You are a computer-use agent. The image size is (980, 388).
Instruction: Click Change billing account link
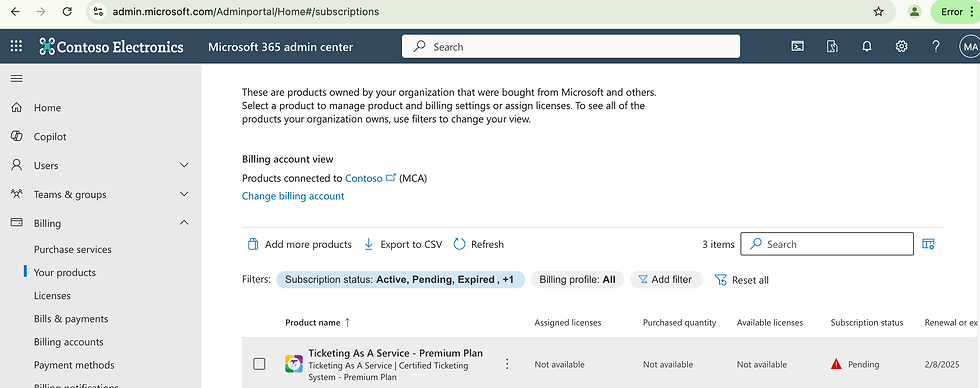[293, 196]
